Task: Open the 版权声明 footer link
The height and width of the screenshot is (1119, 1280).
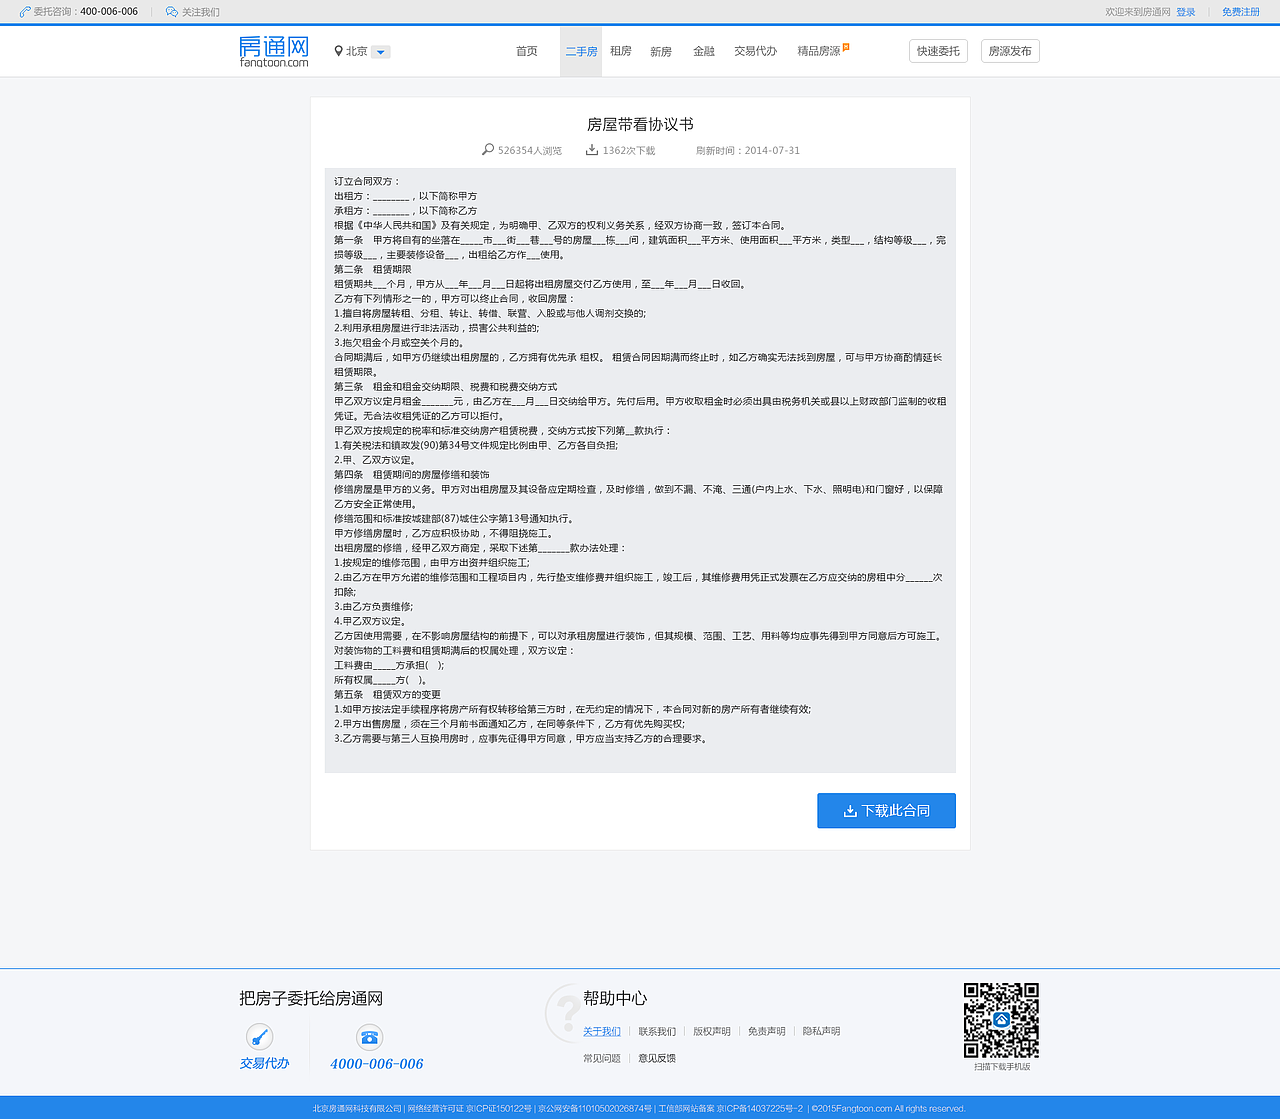Action: (712, 1031)
